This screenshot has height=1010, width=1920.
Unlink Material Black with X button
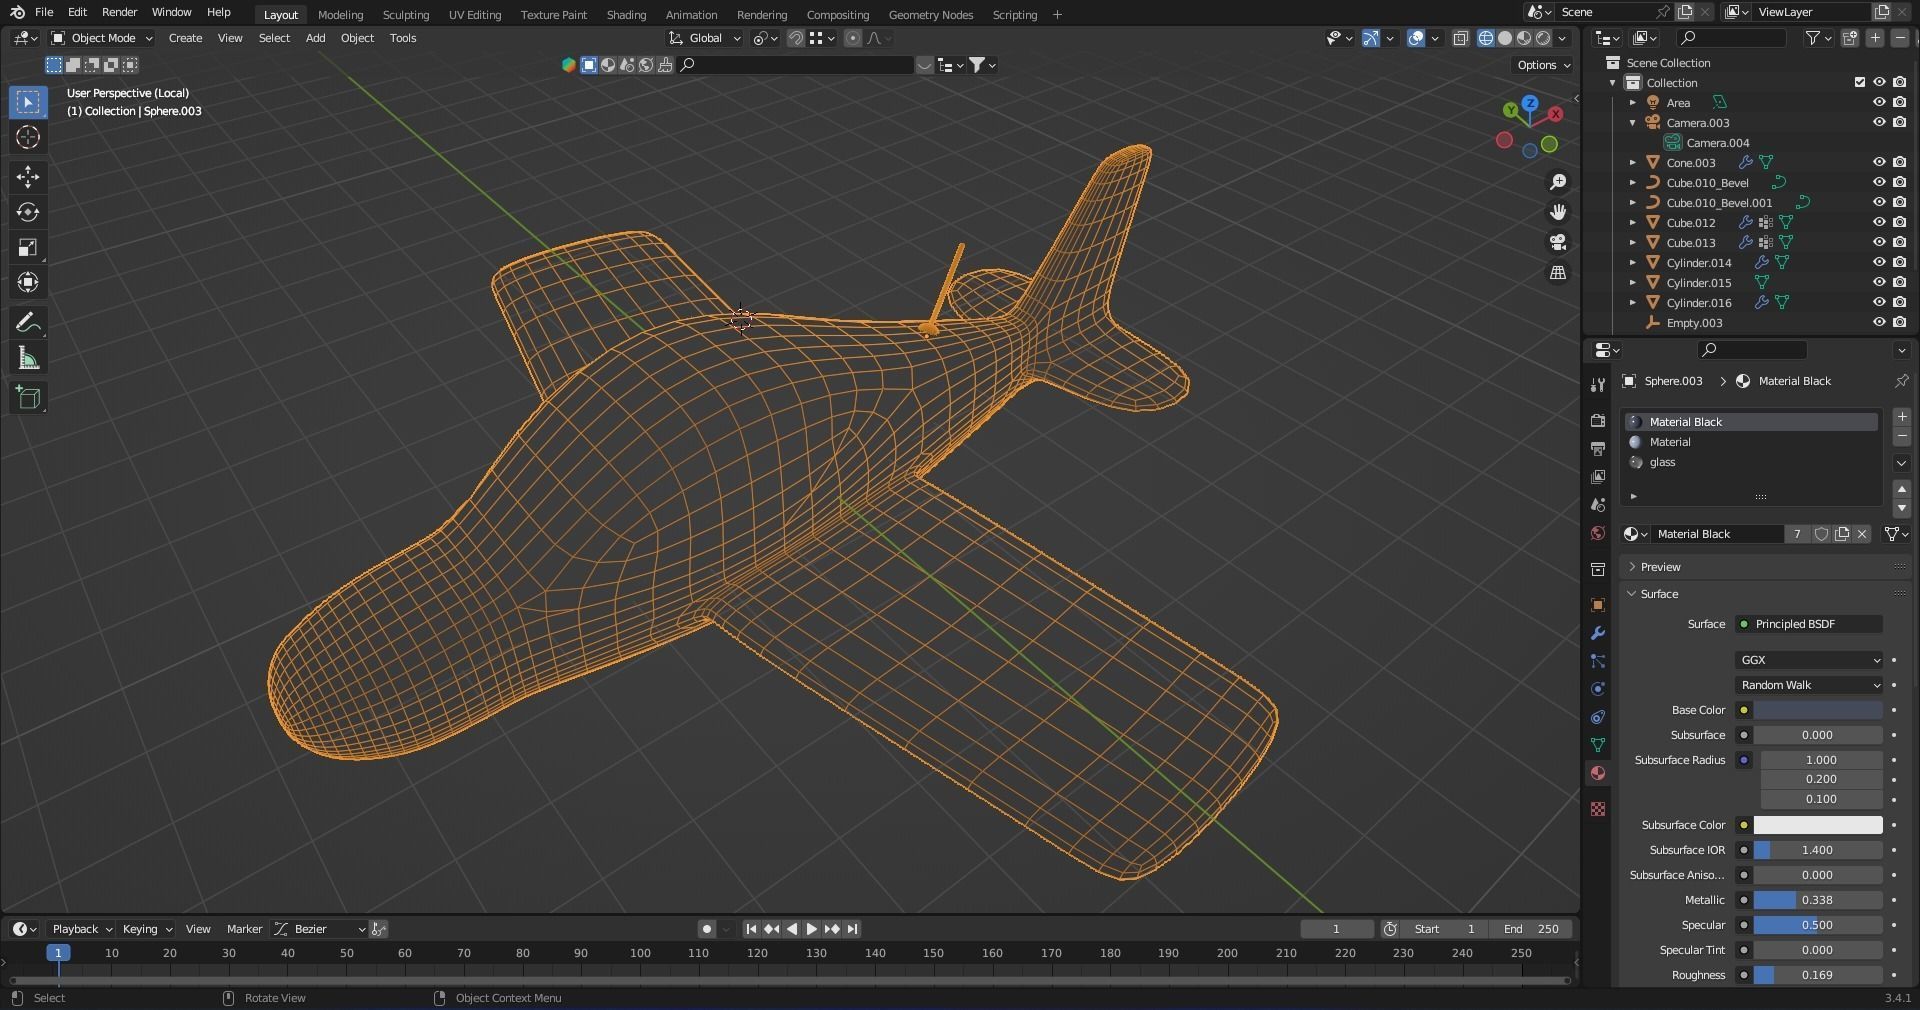[x=1862, y=534]
